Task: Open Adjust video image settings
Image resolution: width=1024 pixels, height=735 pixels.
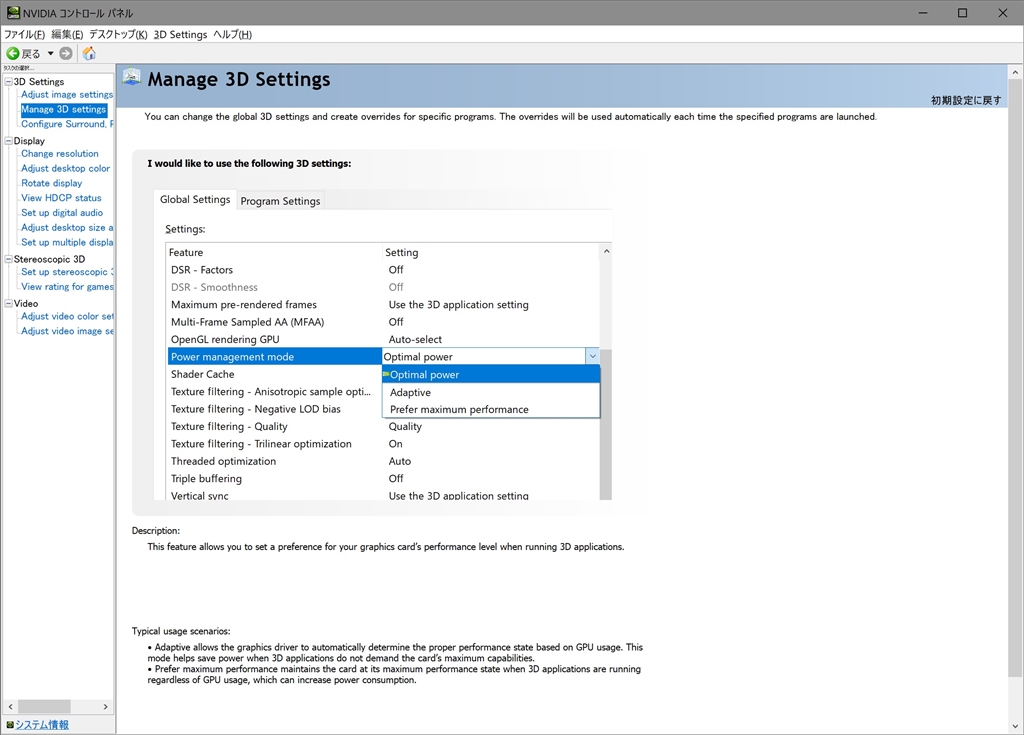Action: coord(67,331)
